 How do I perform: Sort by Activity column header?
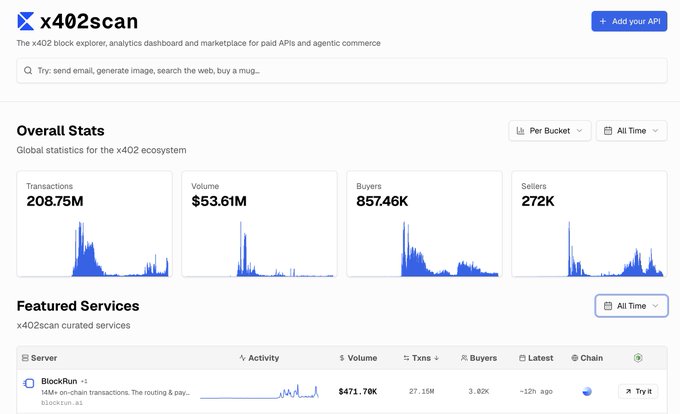click(259, 358)
